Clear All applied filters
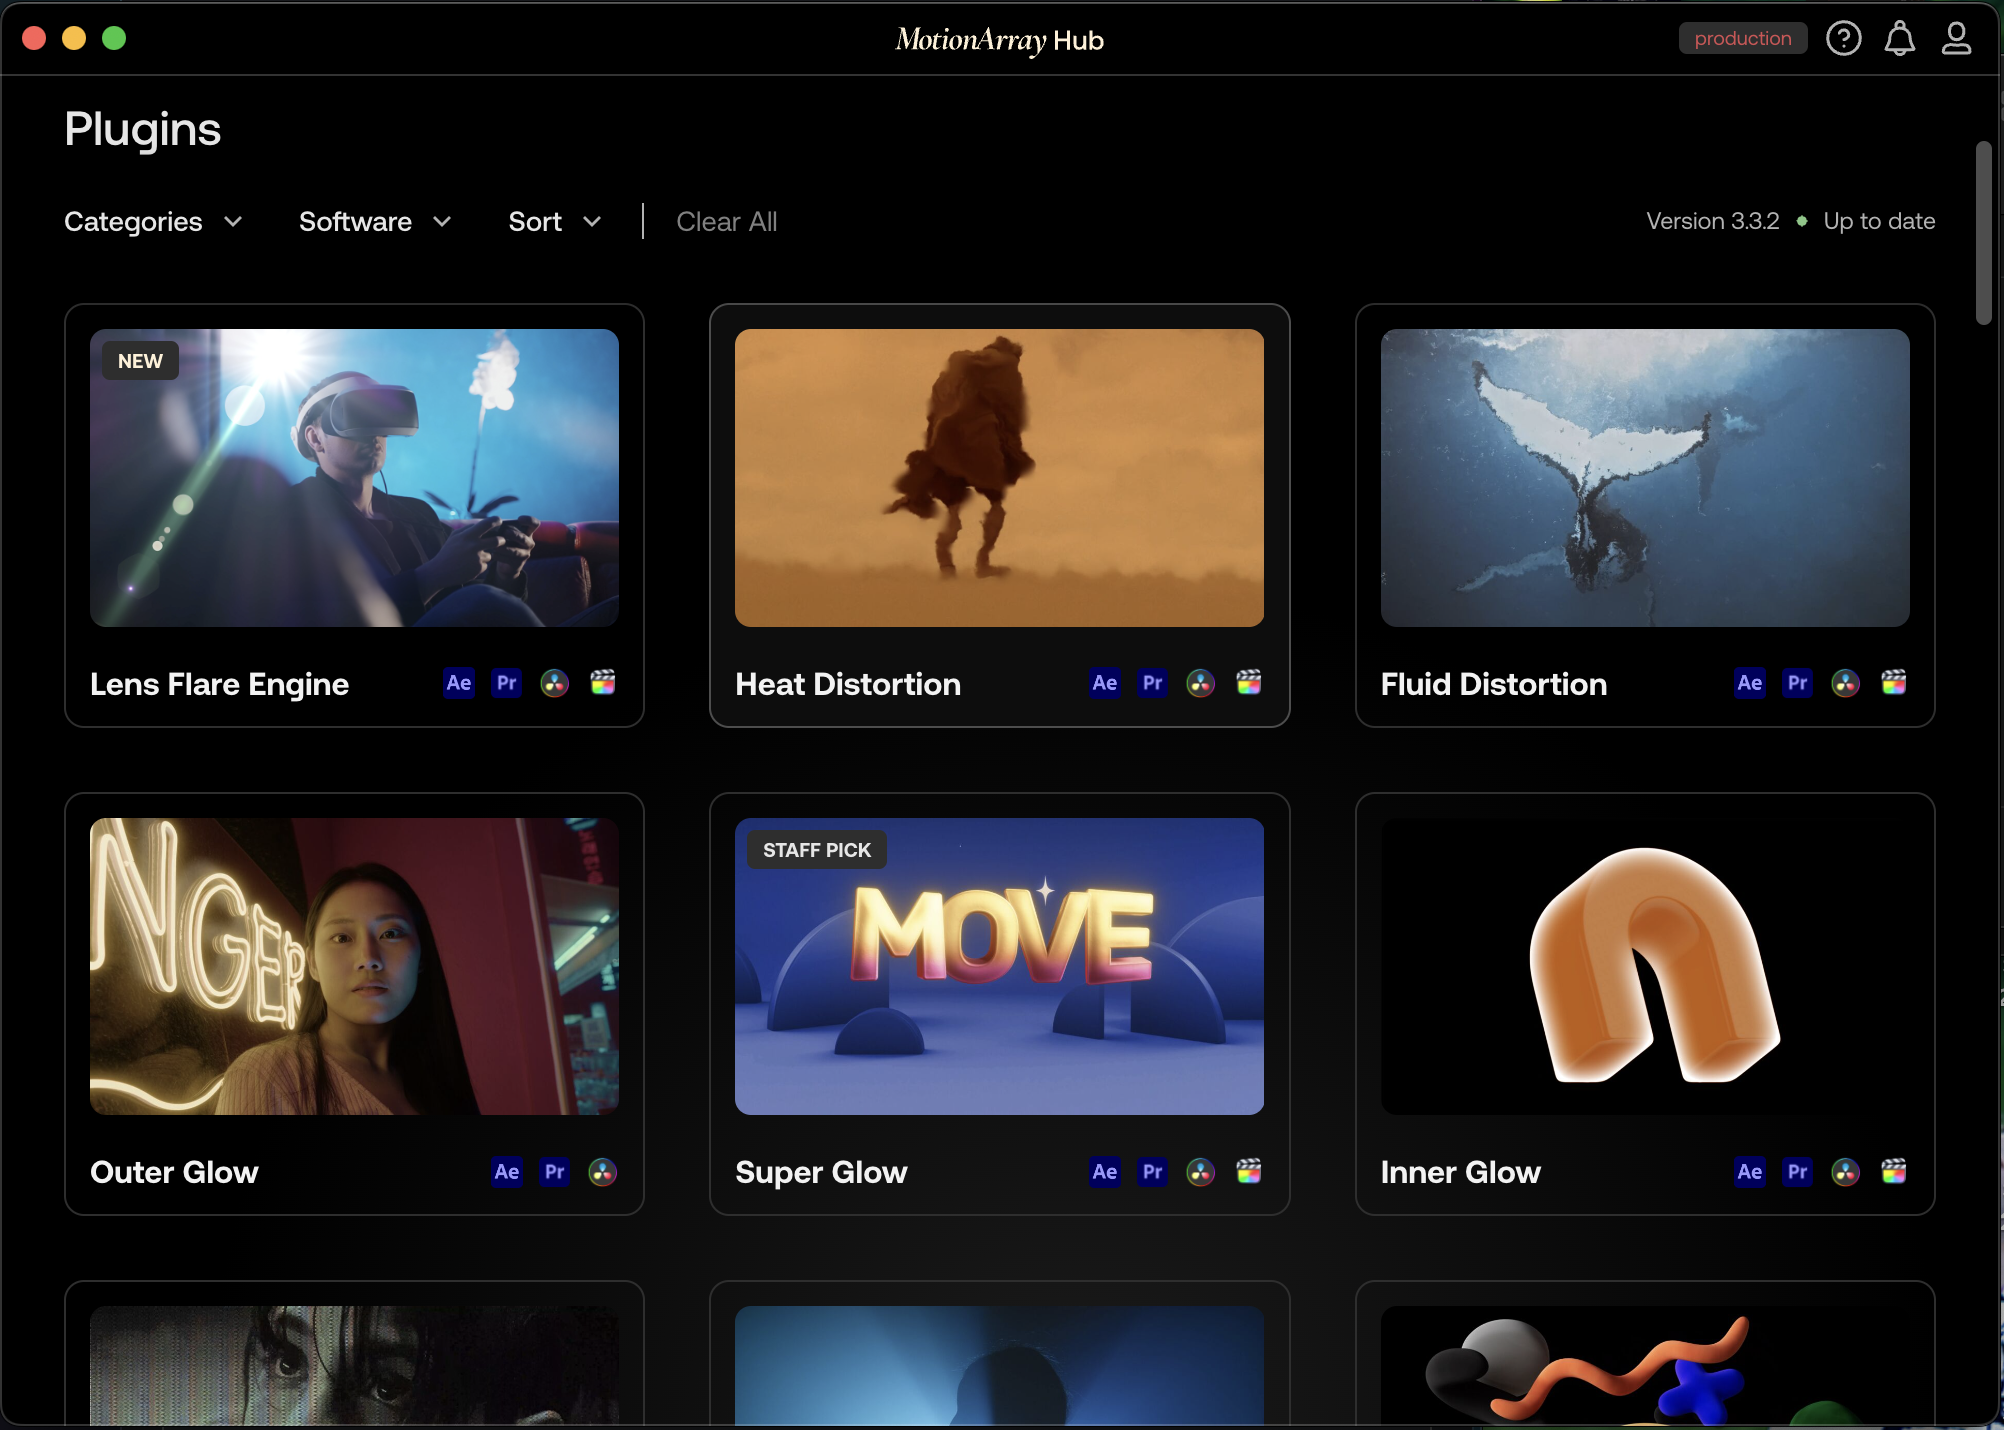 (727, 221)
